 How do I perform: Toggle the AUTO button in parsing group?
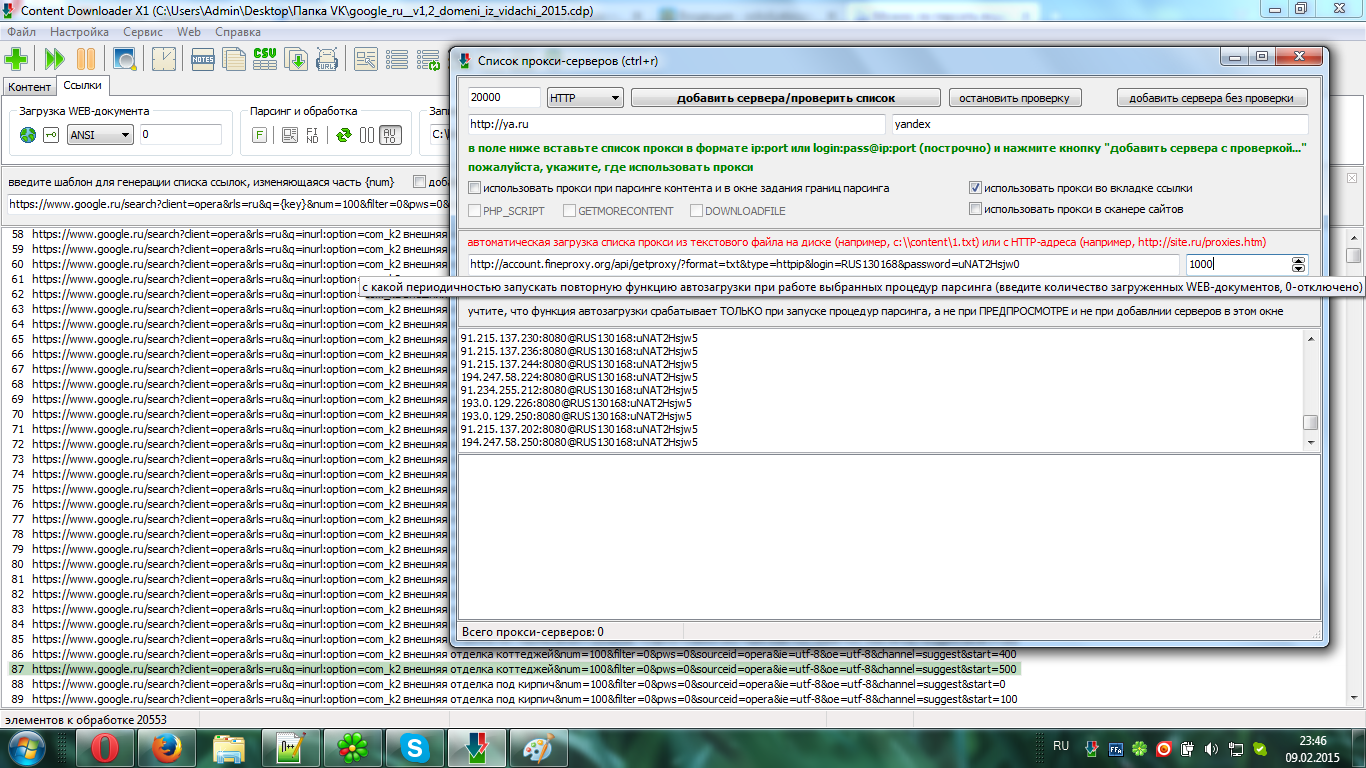(390, 135)
